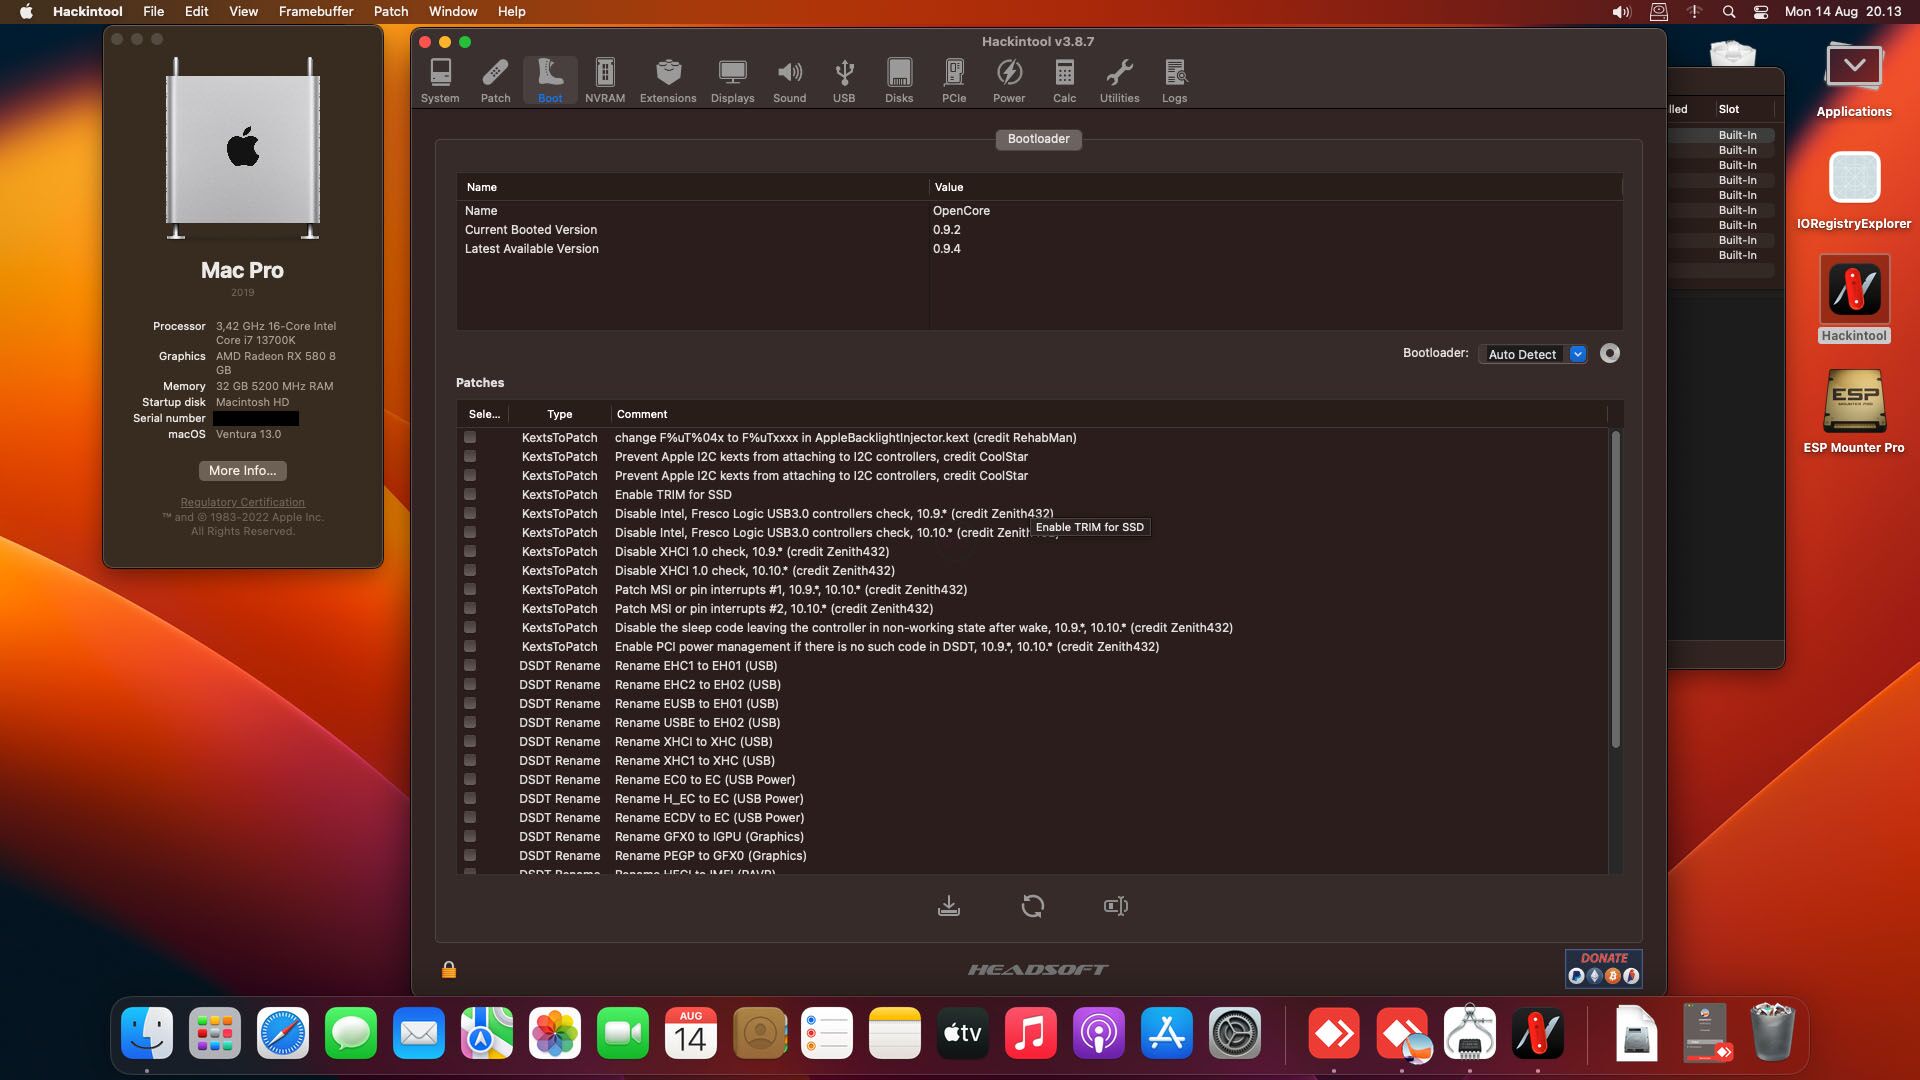Image resolution: width=1920 pixels, height=1080 pixels.
Task: Open the Power management section
Action: (x=1009, y=79)
